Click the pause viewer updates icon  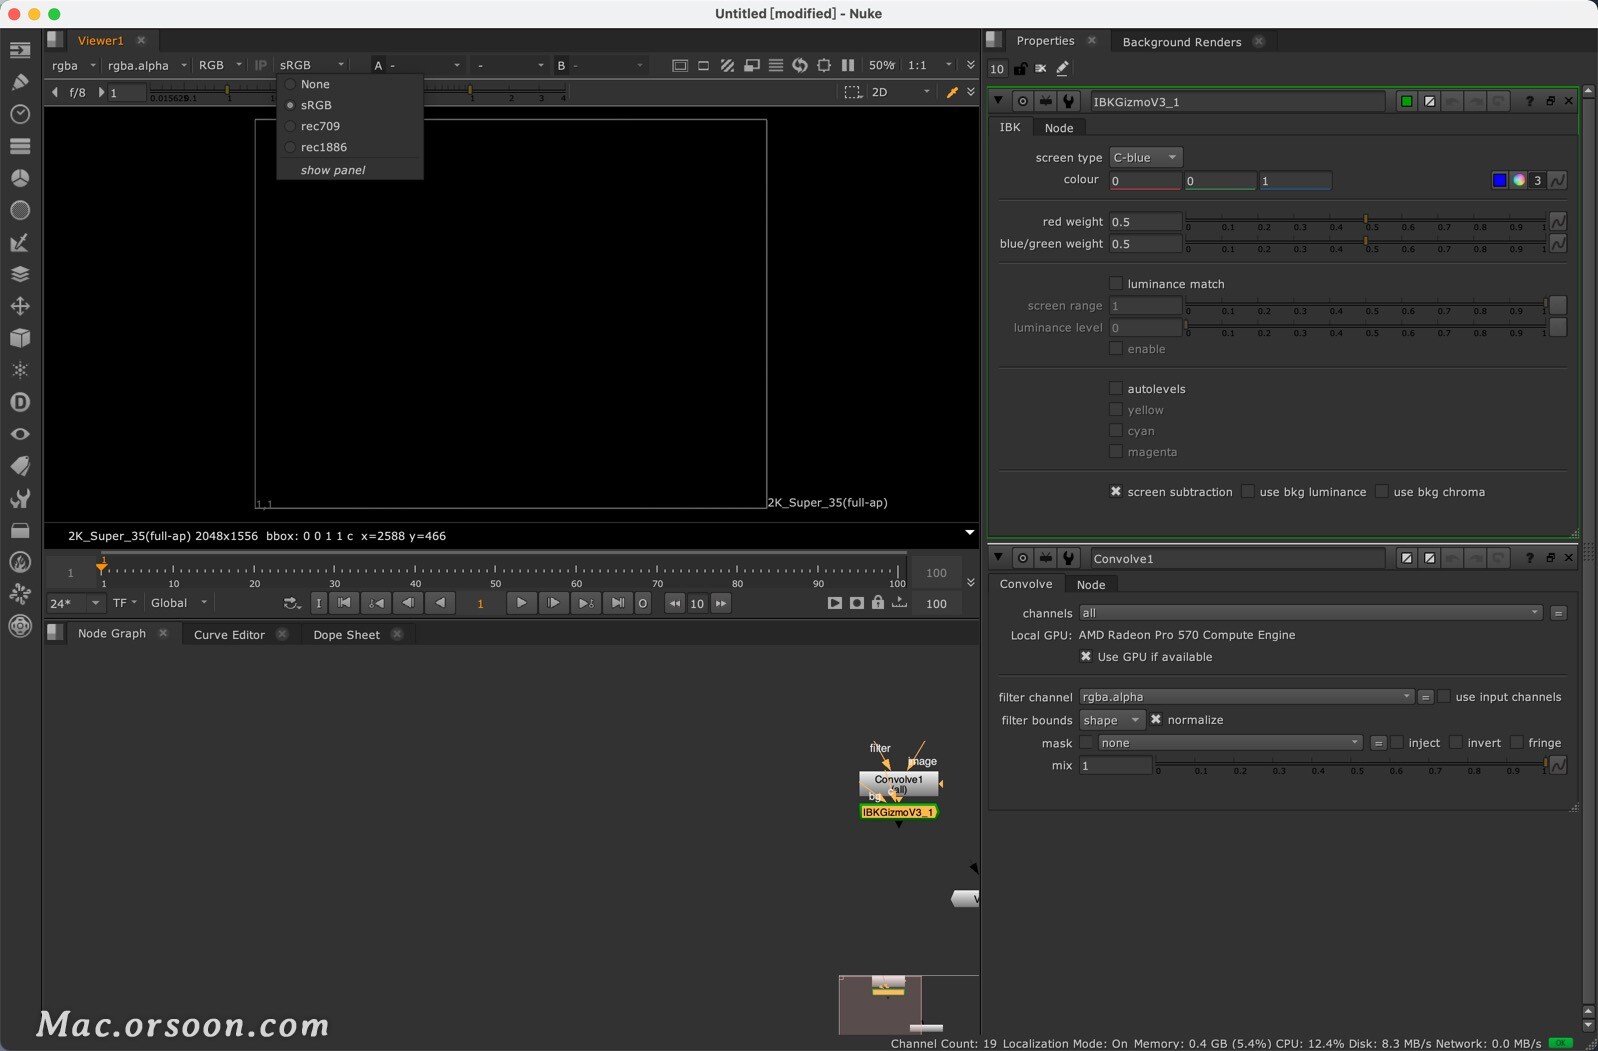point(848,65)
